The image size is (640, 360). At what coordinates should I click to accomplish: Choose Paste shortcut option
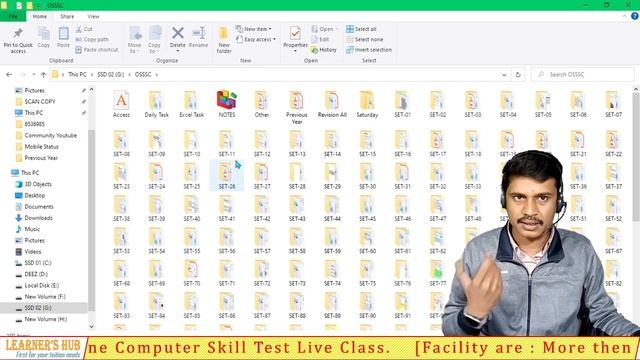(x=97, y=49)
